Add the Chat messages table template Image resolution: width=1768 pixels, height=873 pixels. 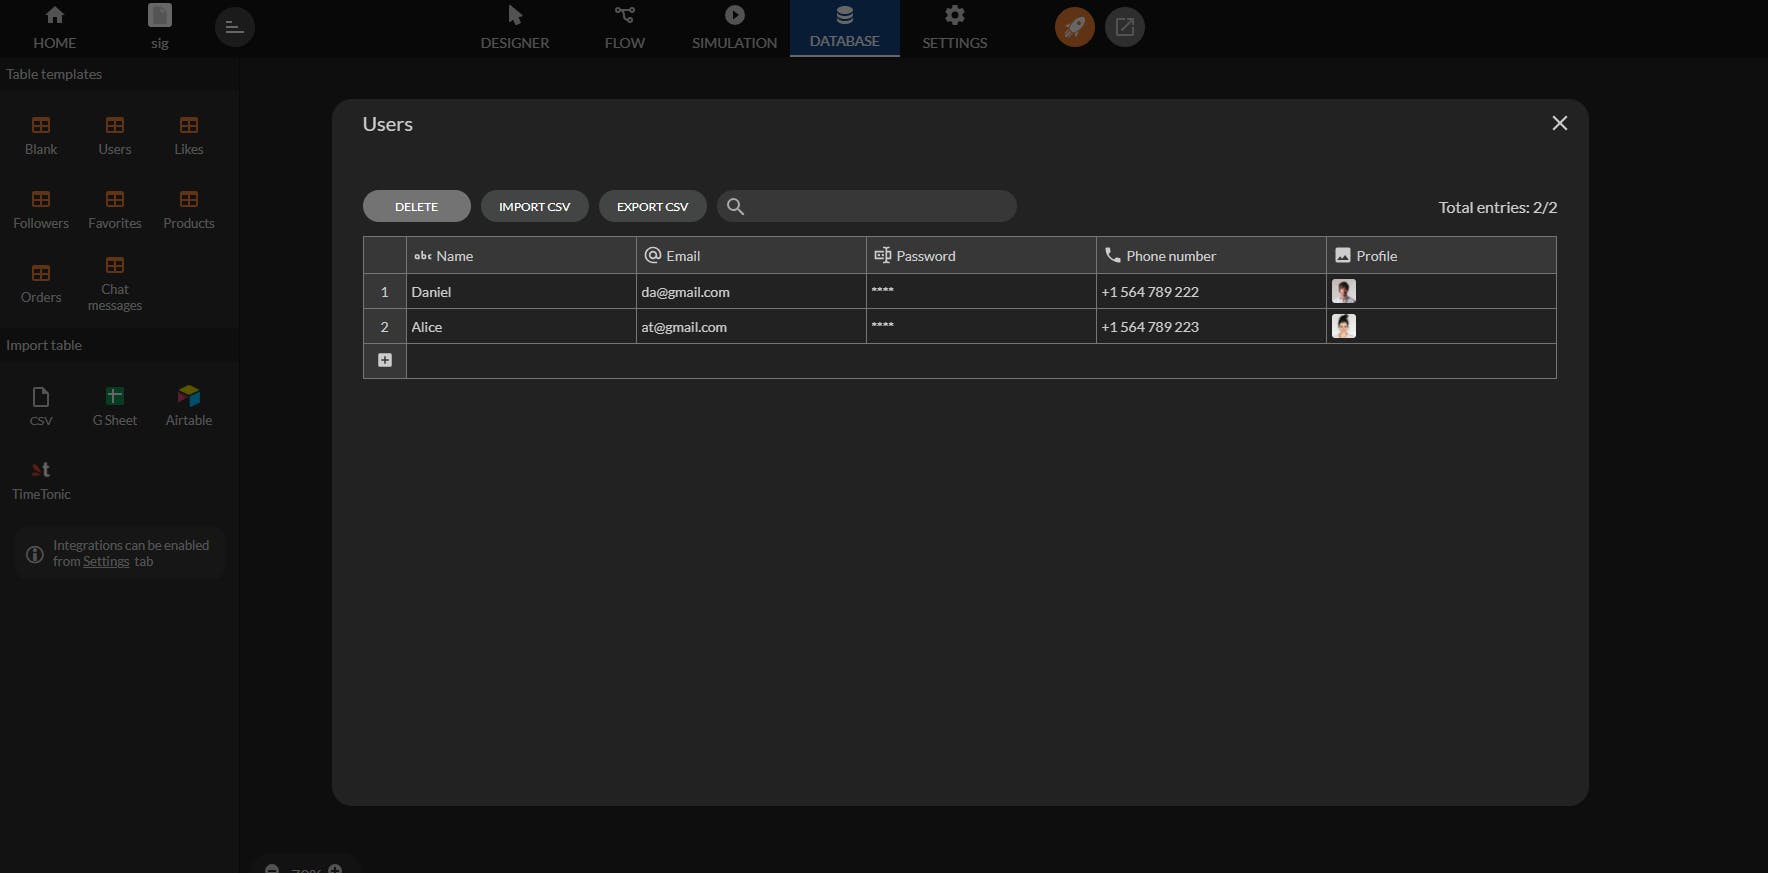(115, 284)
